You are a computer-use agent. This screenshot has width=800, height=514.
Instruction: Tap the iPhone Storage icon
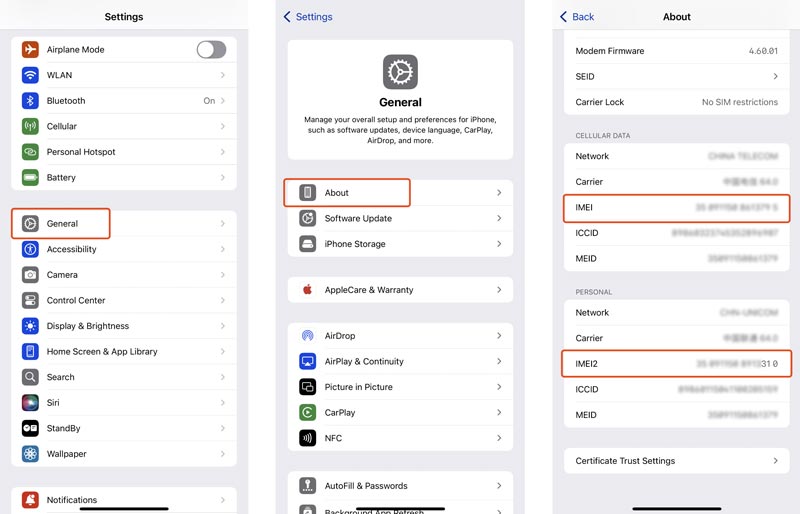click(x=308, y=243)
